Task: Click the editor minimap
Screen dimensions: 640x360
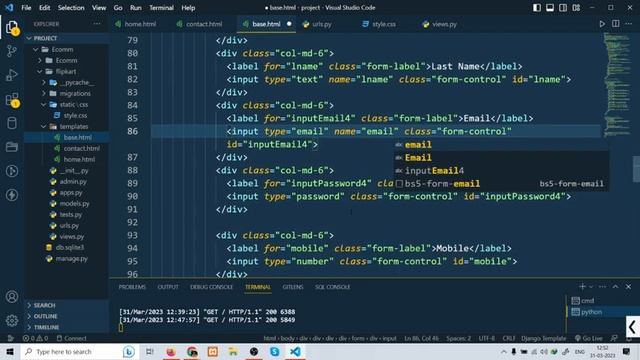Action: click(x=617, y=86)
